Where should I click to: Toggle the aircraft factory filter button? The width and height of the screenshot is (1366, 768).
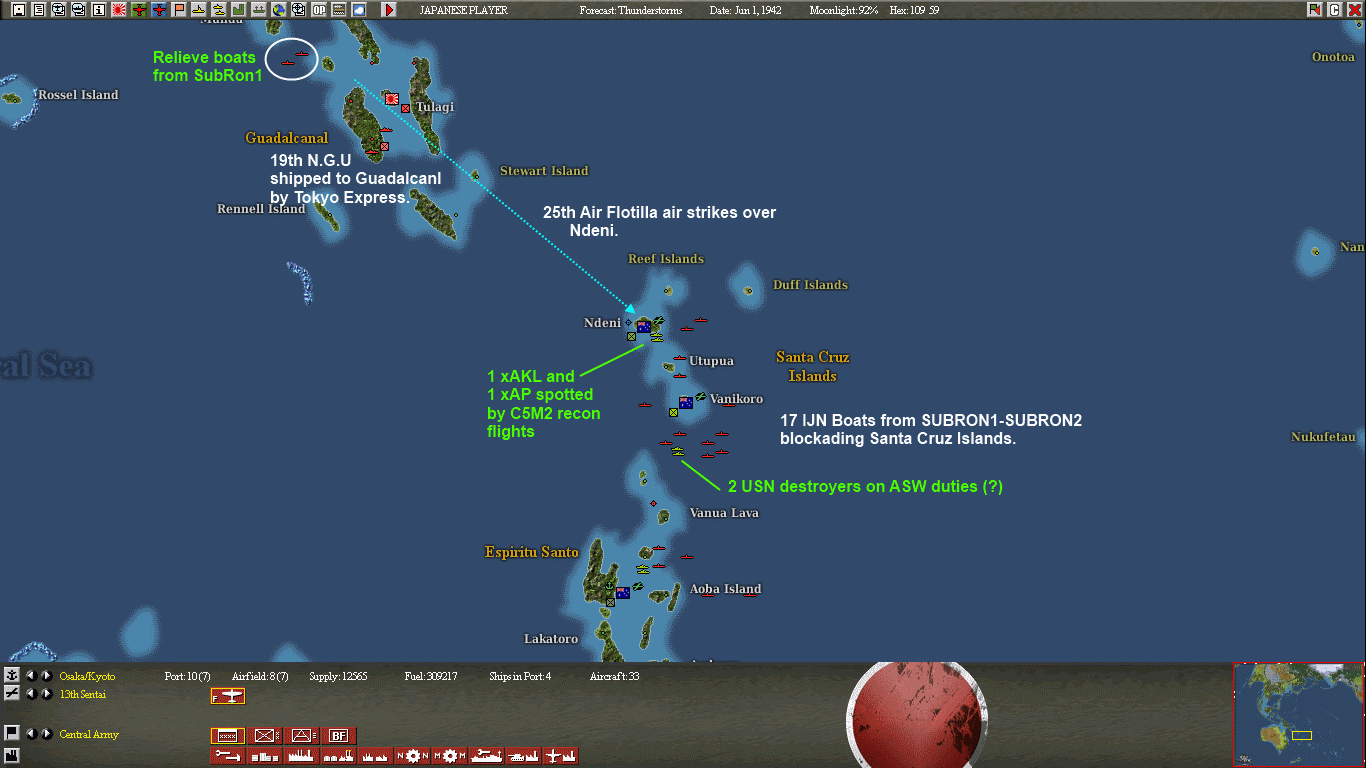click(x=561, y=756)
